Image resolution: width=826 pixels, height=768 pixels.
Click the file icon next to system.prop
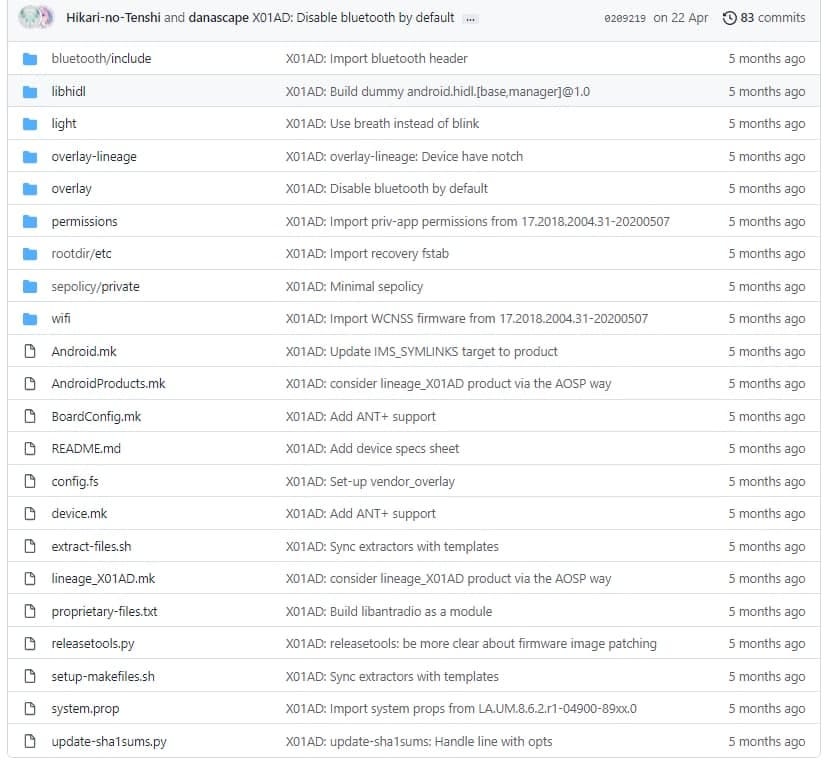[x=30, y=709]
